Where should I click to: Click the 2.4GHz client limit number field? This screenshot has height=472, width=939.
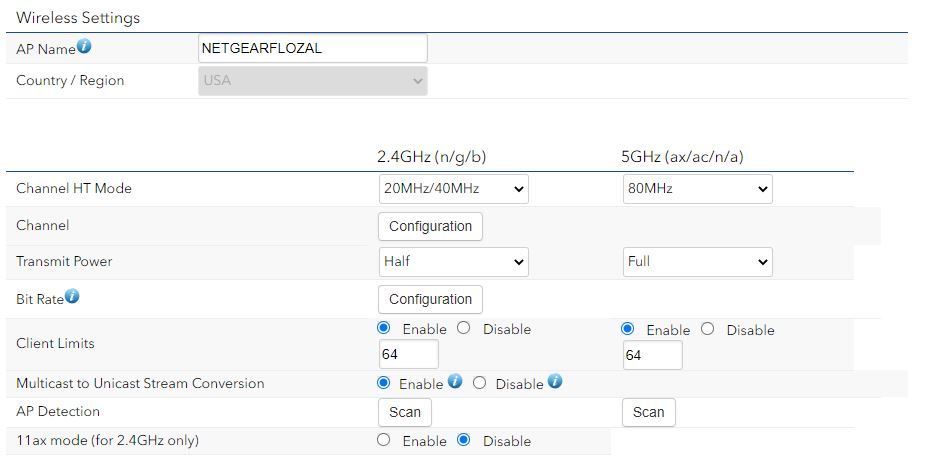tap(408, 354)
